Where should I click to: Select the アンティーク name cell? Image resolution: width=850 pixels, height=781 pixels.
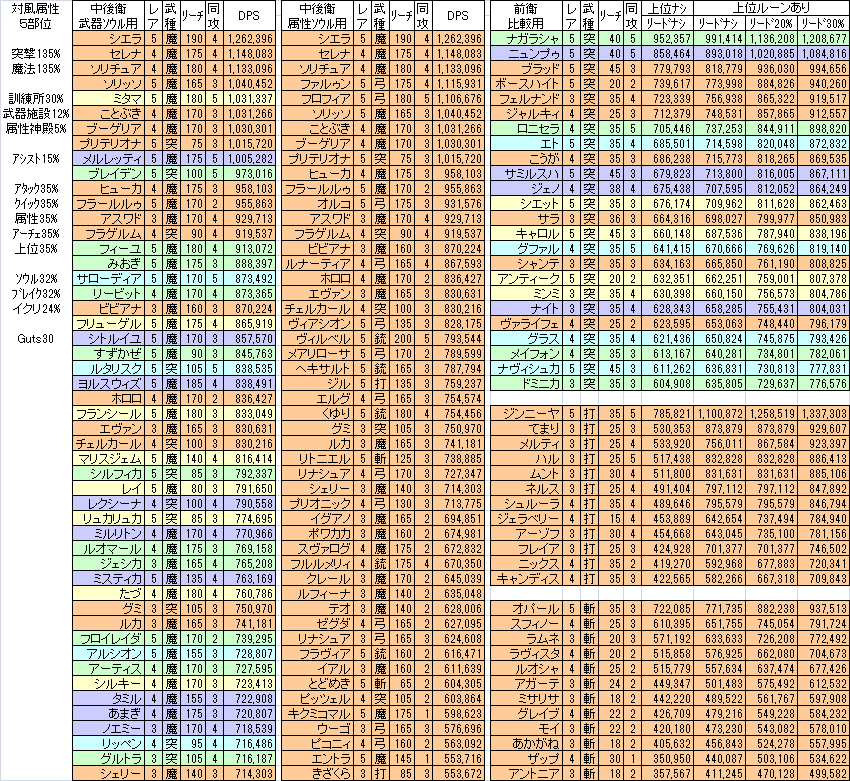526,279
